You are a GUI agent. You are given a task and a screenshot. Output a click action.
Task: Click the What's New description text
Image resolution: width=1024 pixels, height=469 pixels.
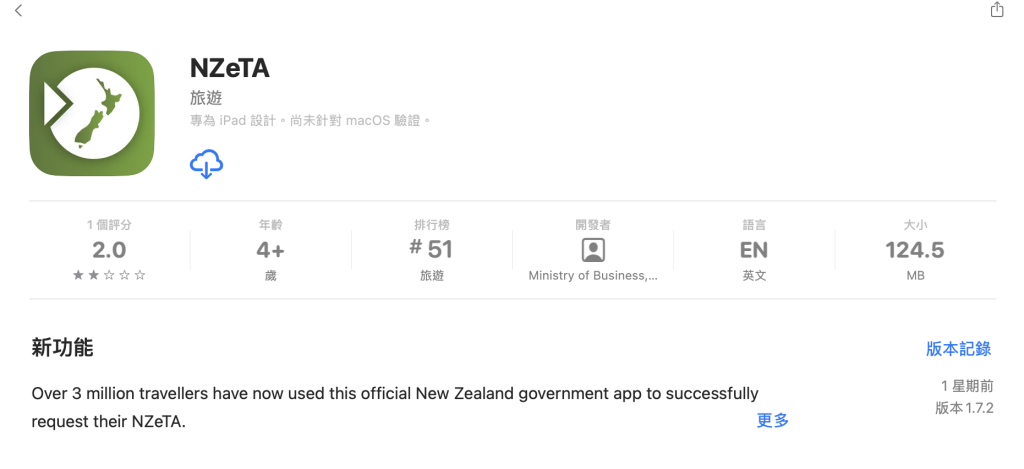[x=395, y=408]
